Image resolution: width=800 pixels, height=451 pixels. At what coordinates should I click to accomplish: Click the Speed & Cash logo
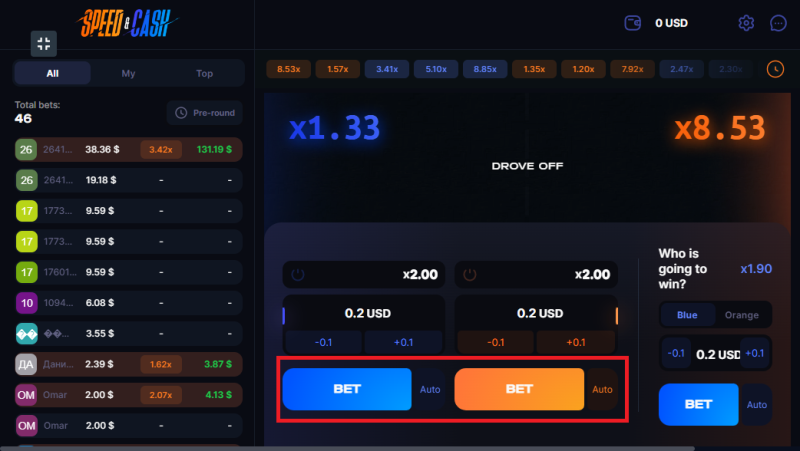127,23
